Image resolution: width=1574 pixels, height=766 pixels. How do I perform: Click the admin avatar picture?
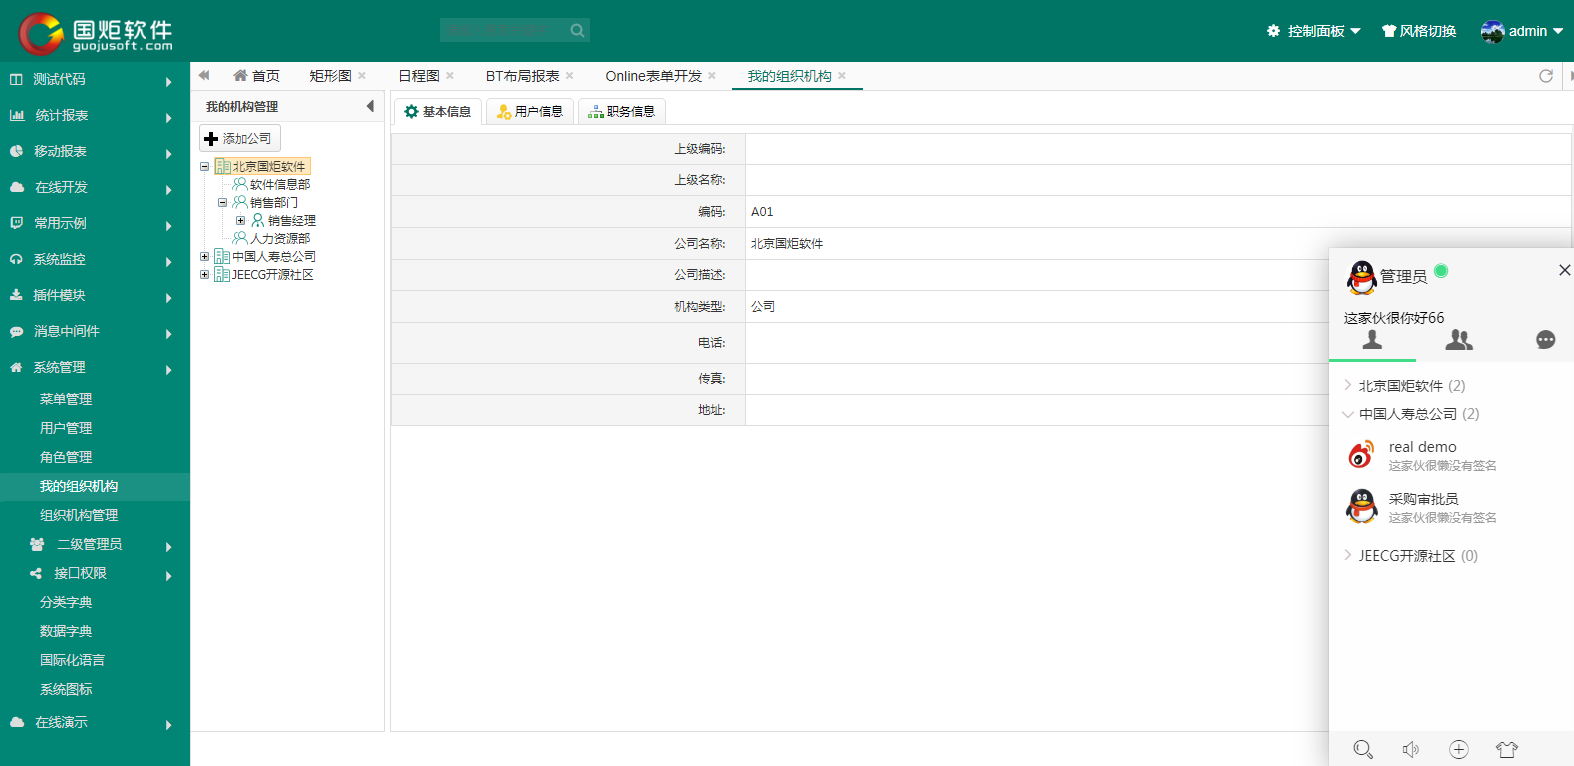pyautogui.click(x=1492, y=32)
